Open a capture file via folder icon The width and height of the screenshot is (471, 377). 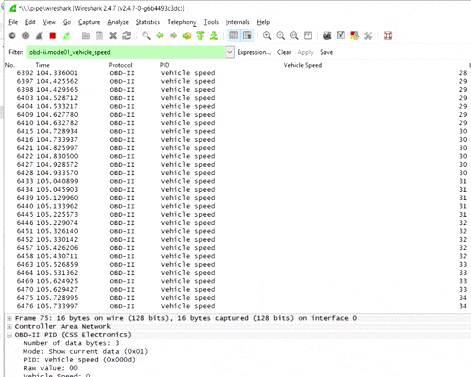(86, 35)
